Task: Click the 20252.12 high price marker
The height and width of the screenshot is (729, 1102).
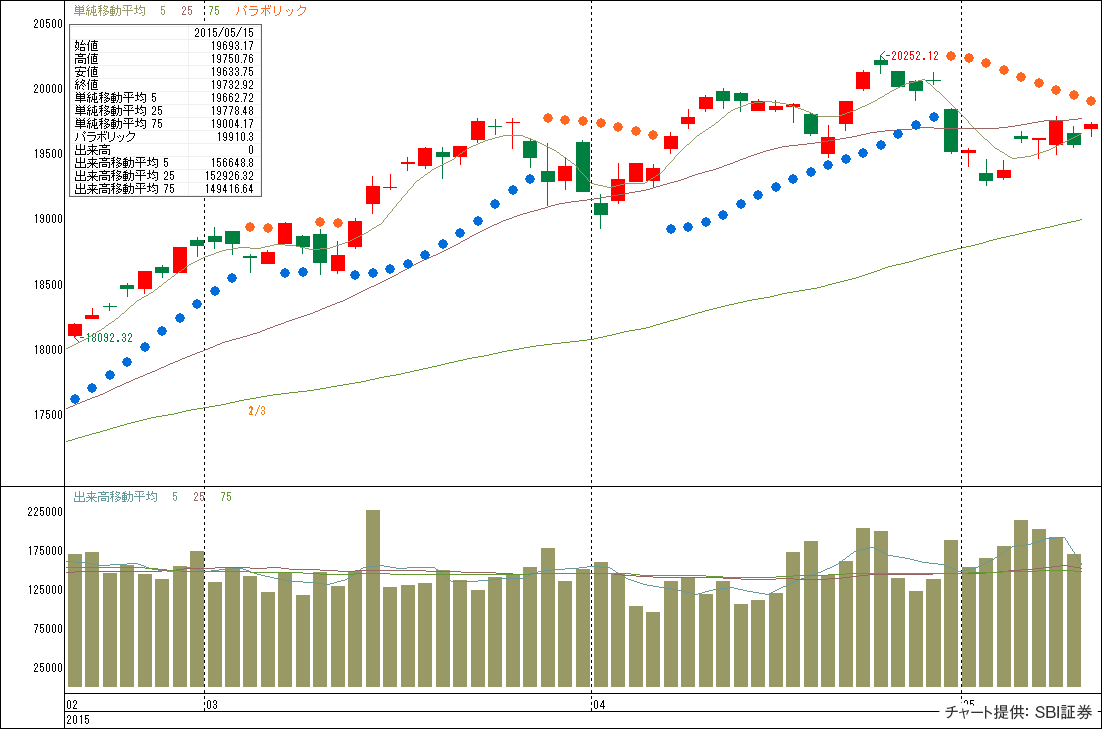Action: point(913,56)
